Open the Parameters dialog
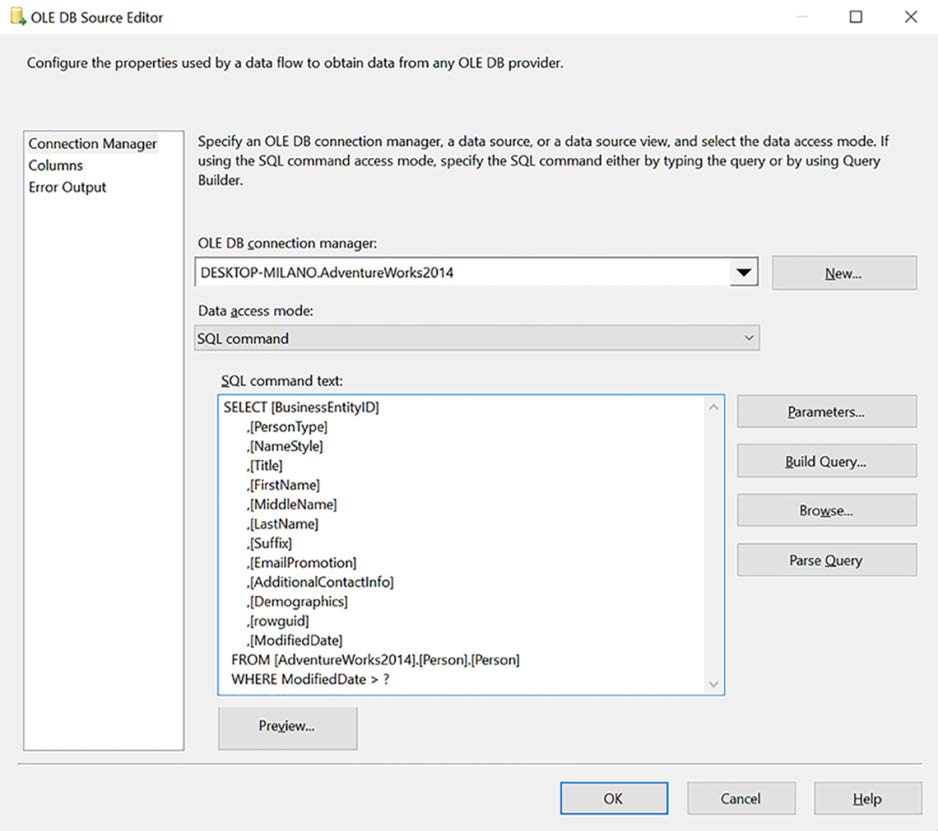The image size is (938, 831). 826,410
